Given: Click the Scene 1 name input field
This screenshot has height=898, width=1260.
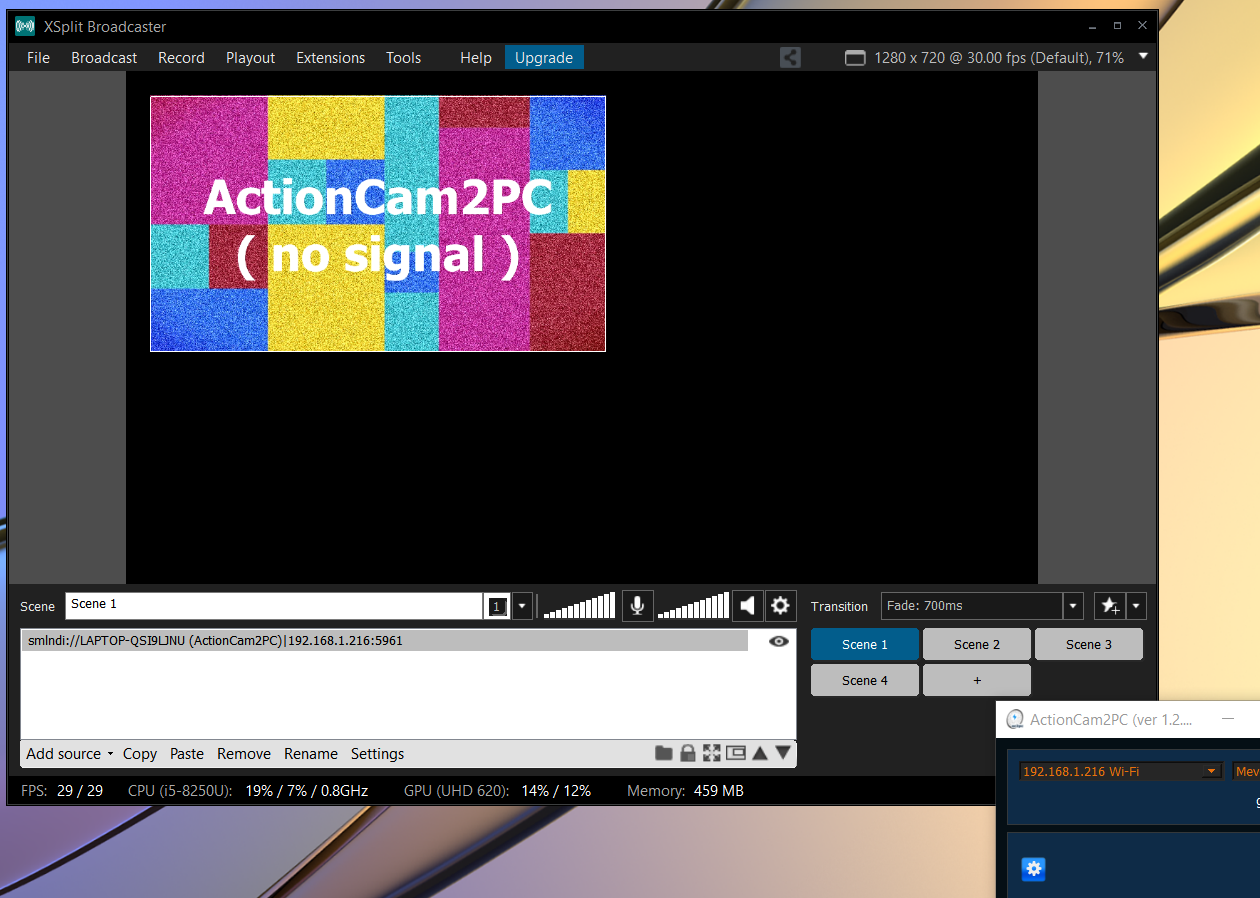Looking at the screenshot, I should (275, 606).
